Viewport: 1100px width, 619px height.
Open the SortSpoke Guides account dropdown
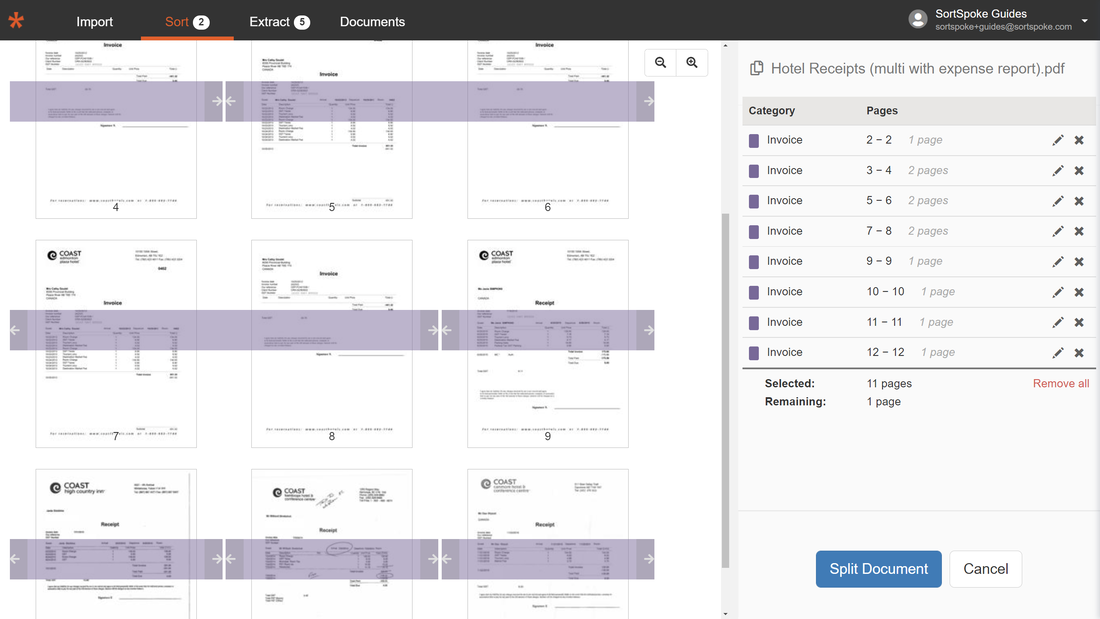click(x=1085, y=20)
